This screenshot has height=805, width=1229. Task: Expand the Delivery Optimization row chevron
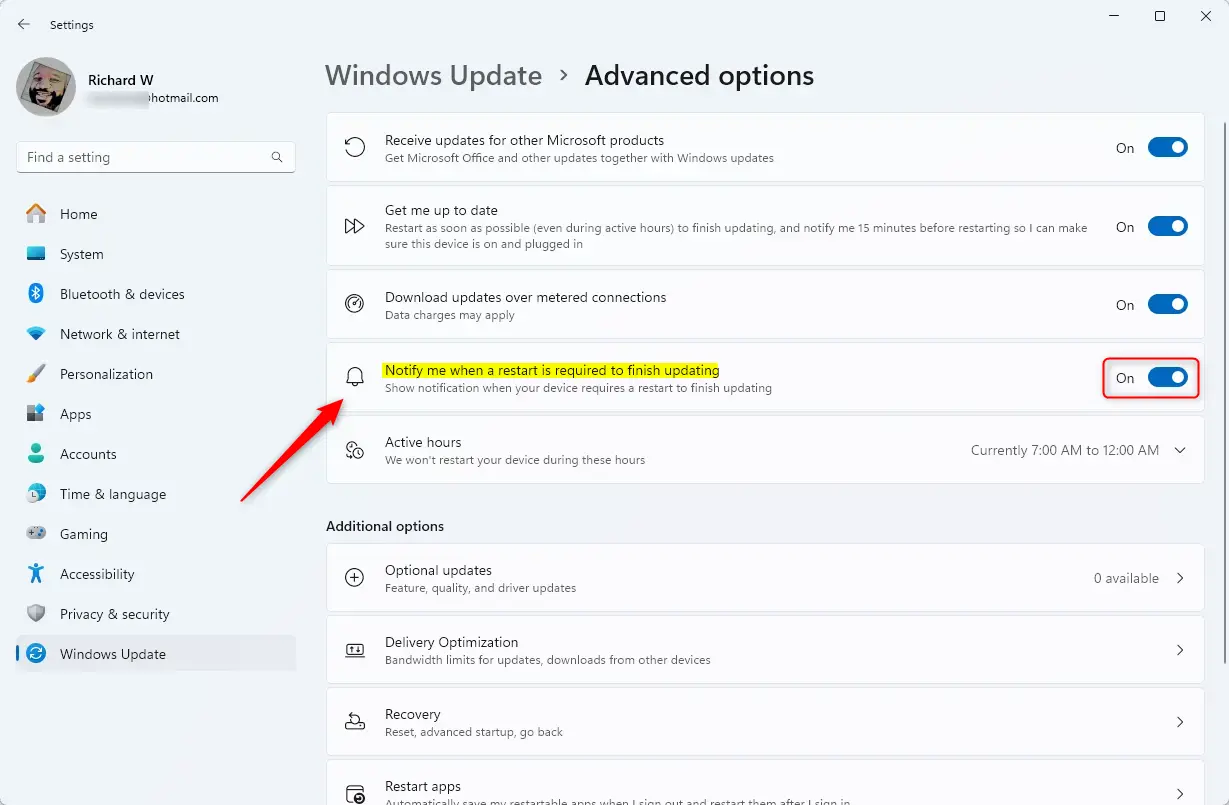[x=1180, y=649]
